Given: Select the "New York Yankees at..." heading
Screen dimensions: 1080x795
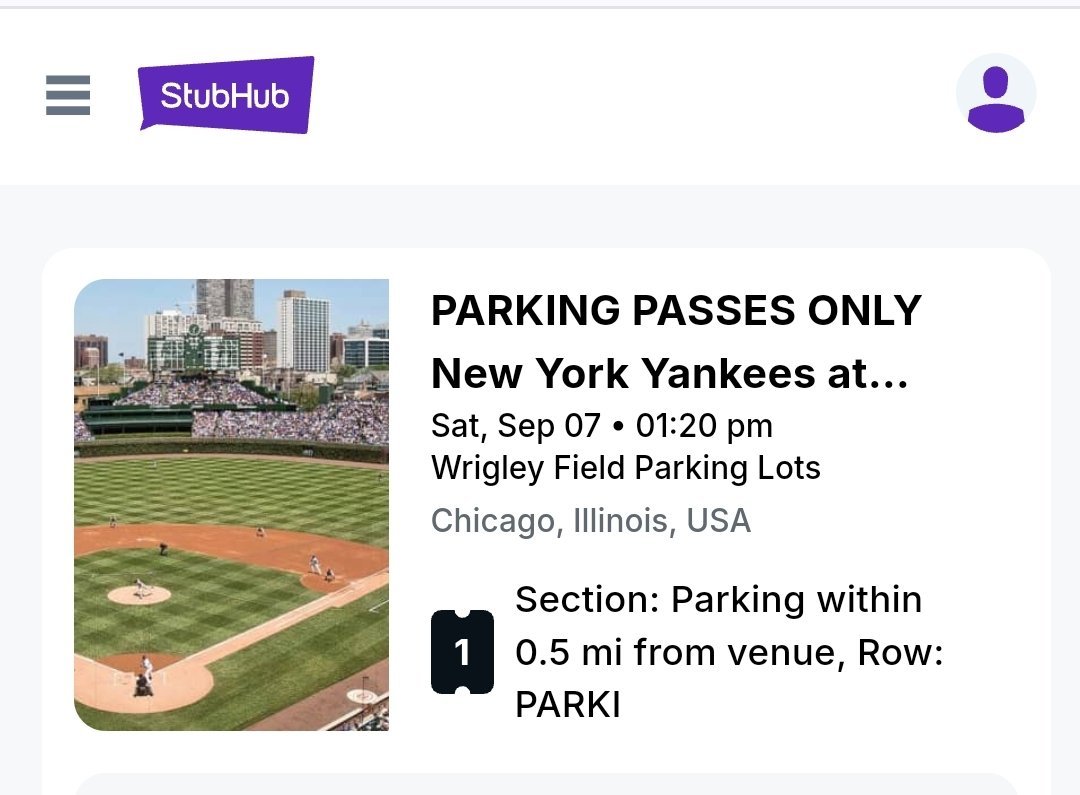Looking at the screenshot, I should [x=669, y=373].
